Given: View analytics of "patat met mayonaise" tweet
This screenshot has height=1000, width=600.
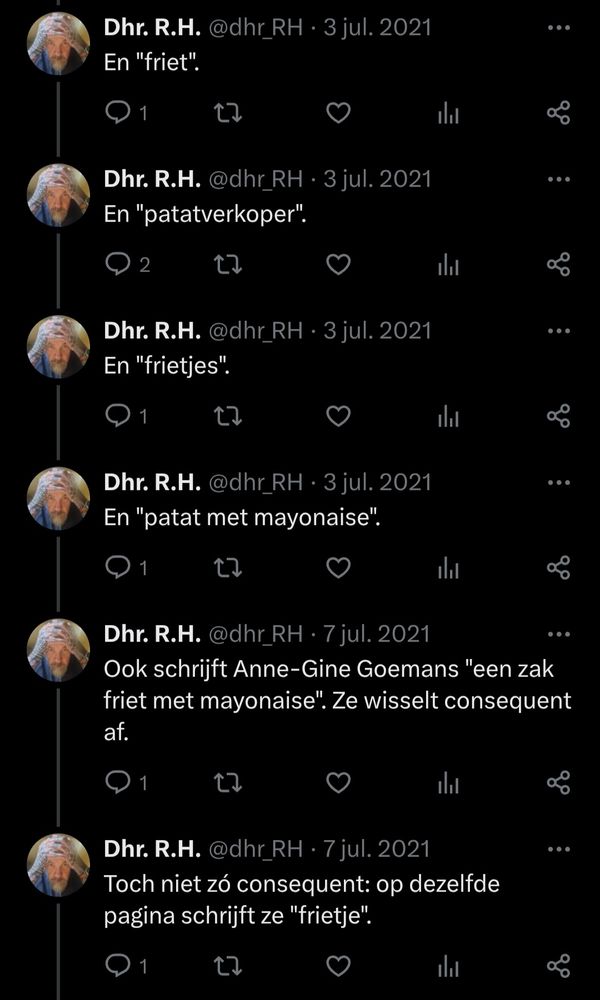Looking at the screenshot, I should tap(448, 568).
